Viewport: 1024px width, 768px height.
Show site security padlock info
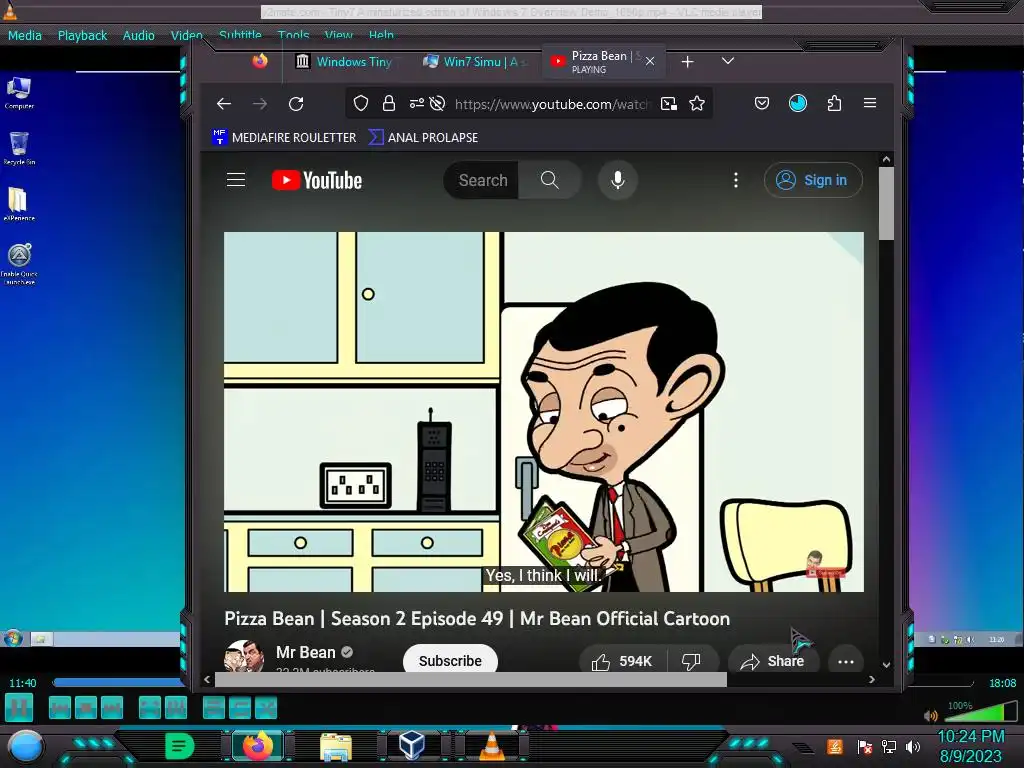(x=389, y=103)
